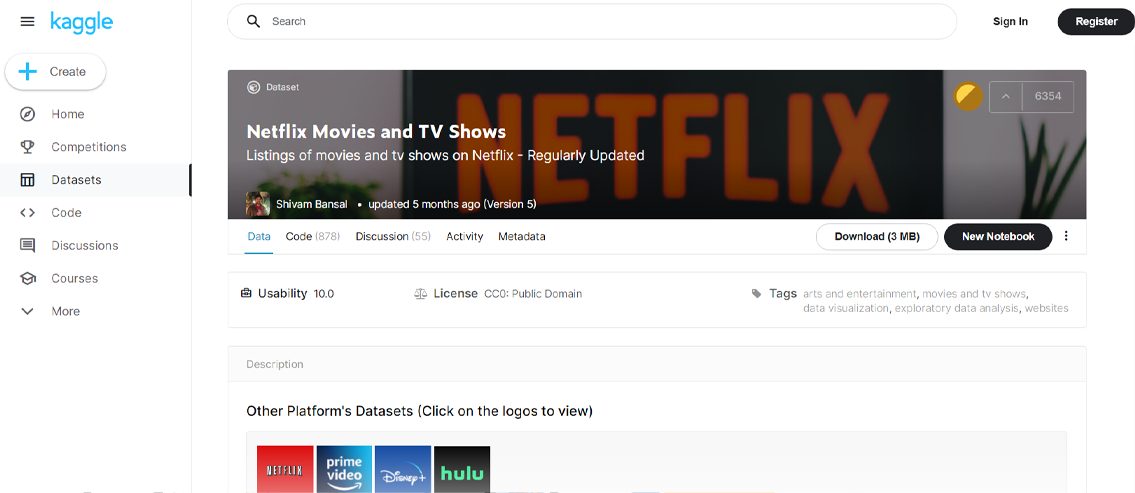Viewport: 1135px width, 493px height.
Task: Open the Hulu logo dataset
Action: point(462,469)
